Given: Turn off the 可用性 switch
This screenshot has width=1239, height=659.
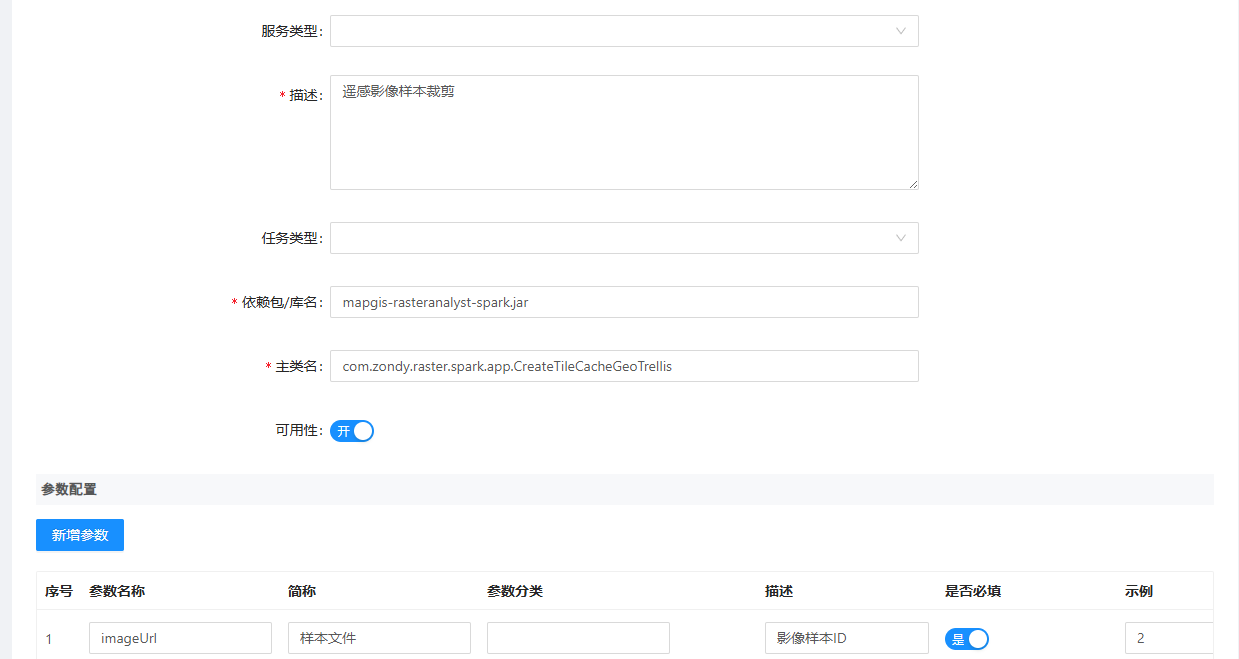Looking at the screenshot, I should pyautogui.click(x=352, y=431).
